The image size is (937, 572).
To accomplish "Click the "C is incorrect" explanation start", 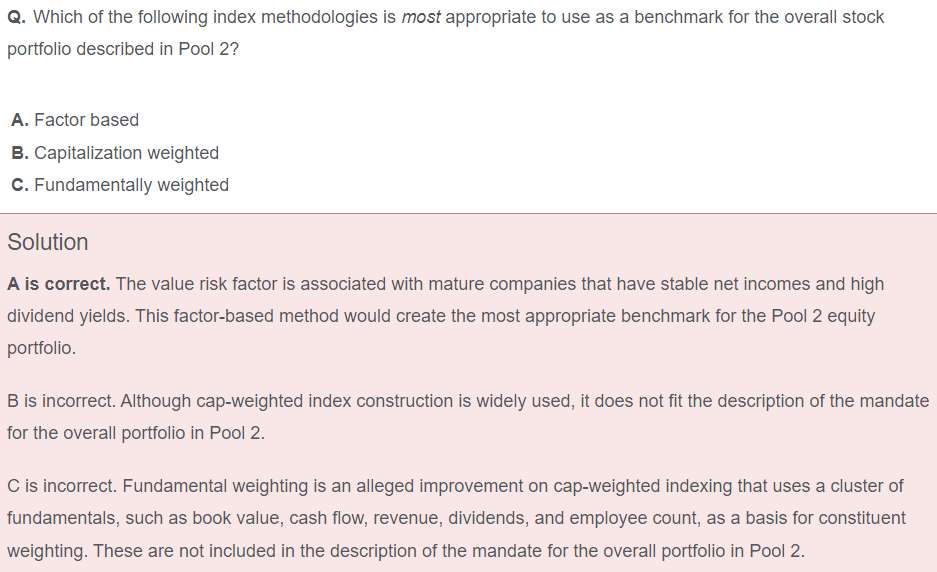I will (60, 486).
